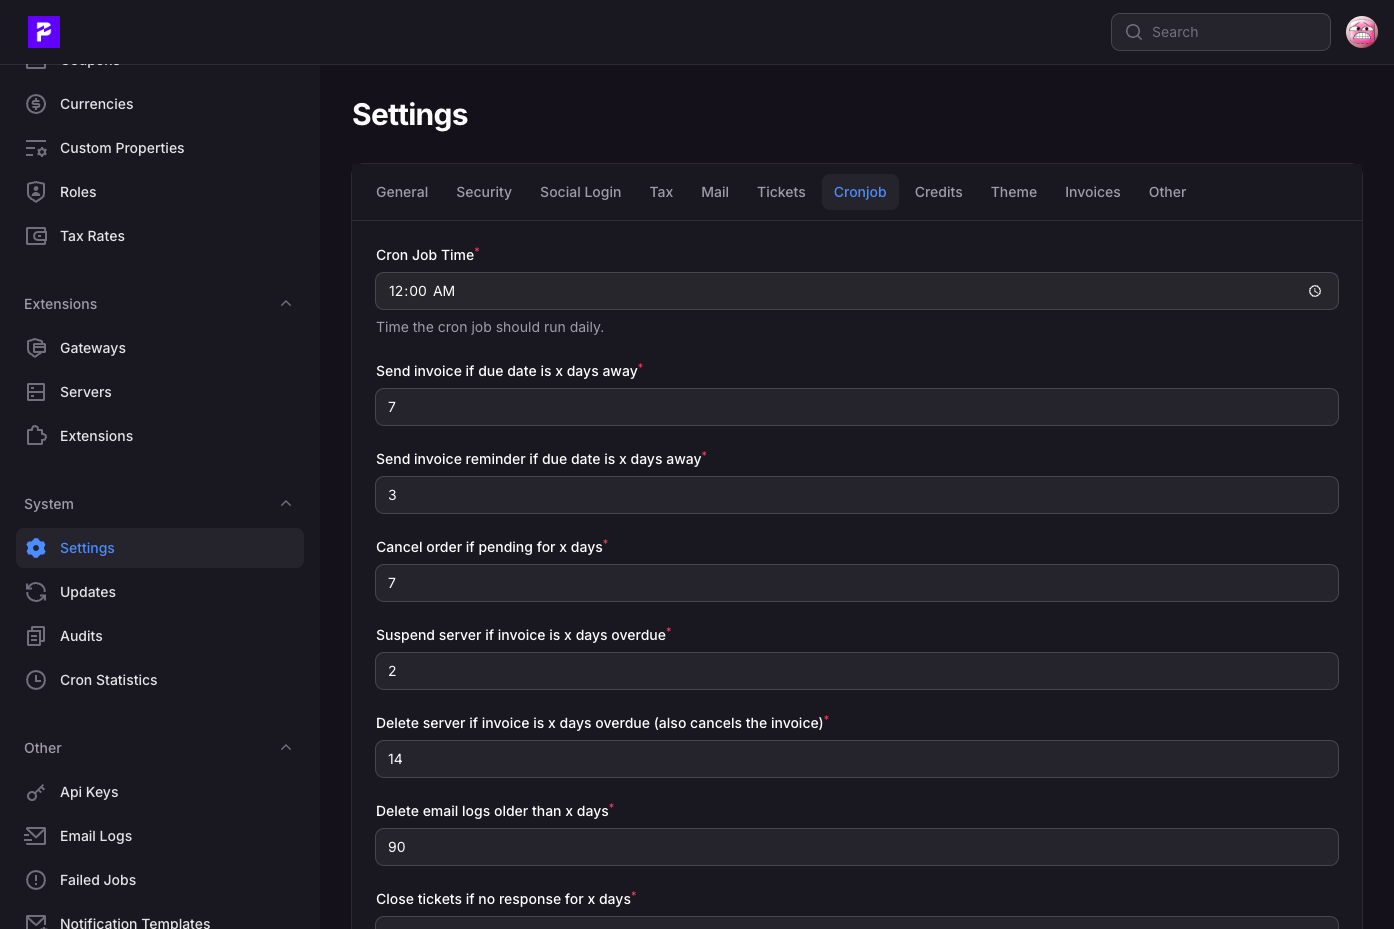Click the Api Keys key icon

coord(36,792)
